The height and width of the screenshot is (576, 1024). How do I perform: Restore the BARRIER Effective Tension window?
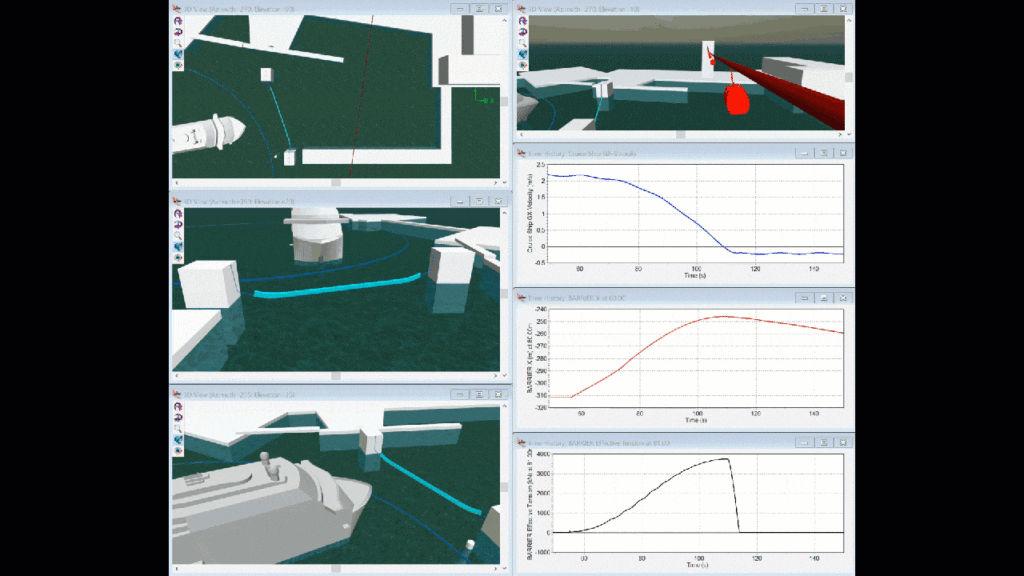click(x=823, y=442)
